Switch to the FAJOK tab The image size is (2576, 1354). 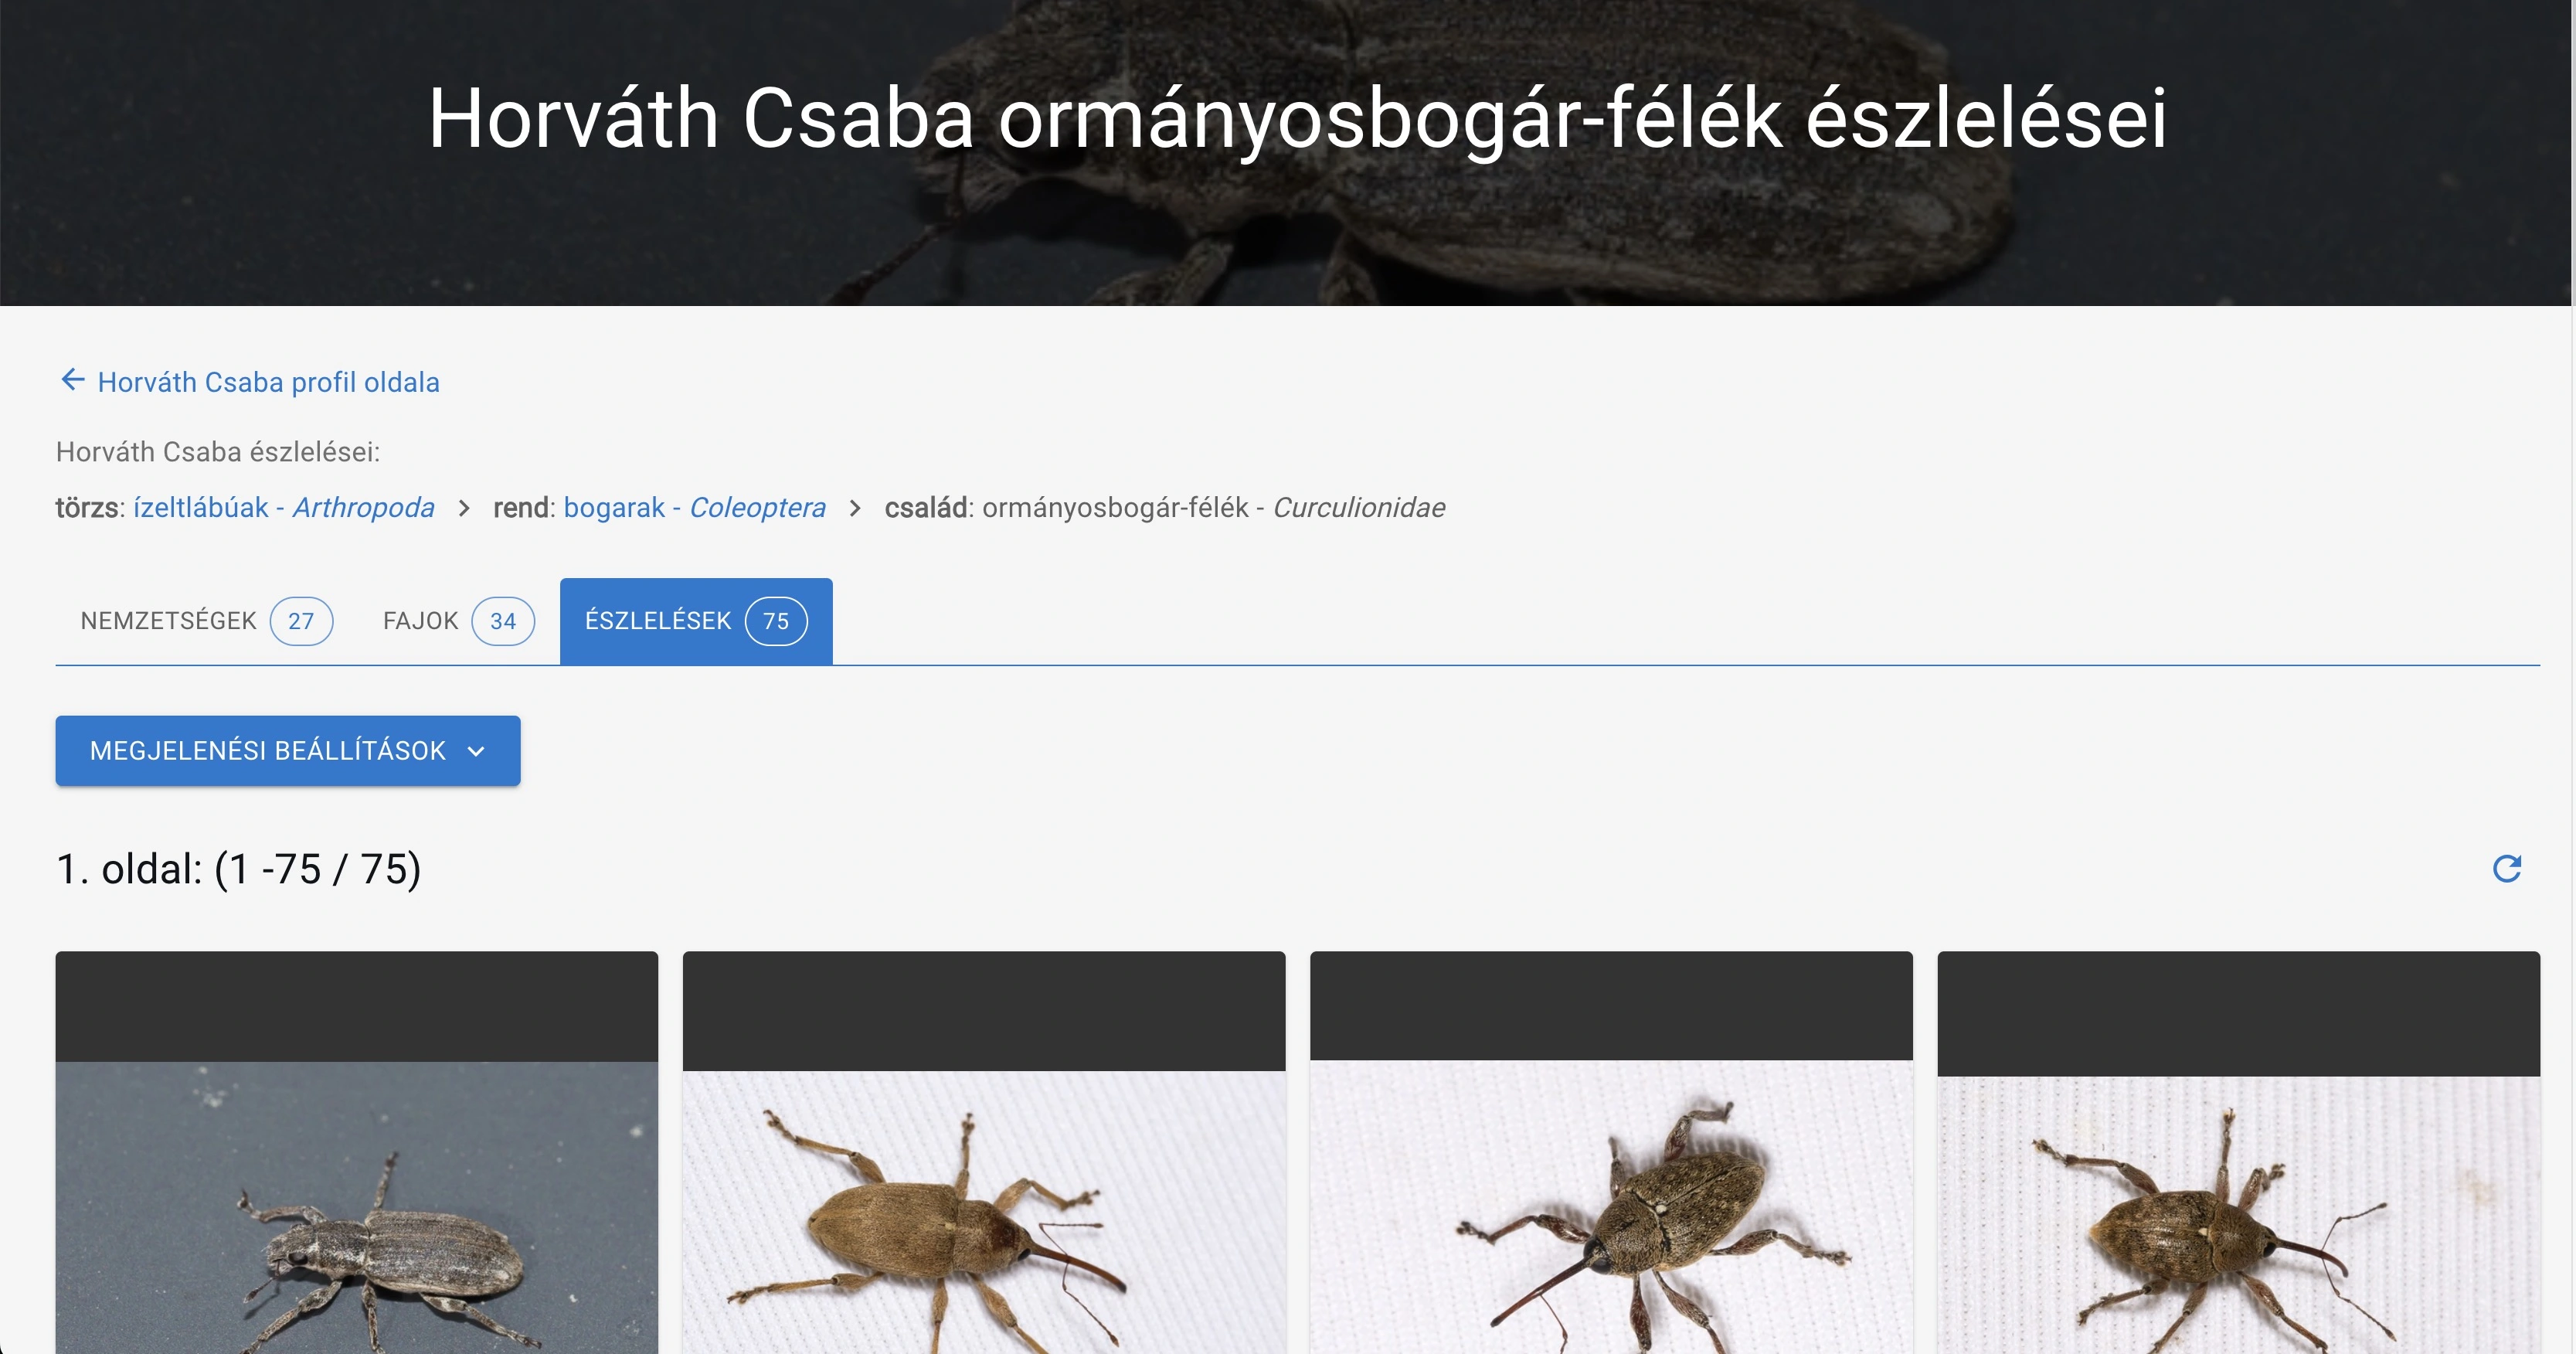click(420, 621)
